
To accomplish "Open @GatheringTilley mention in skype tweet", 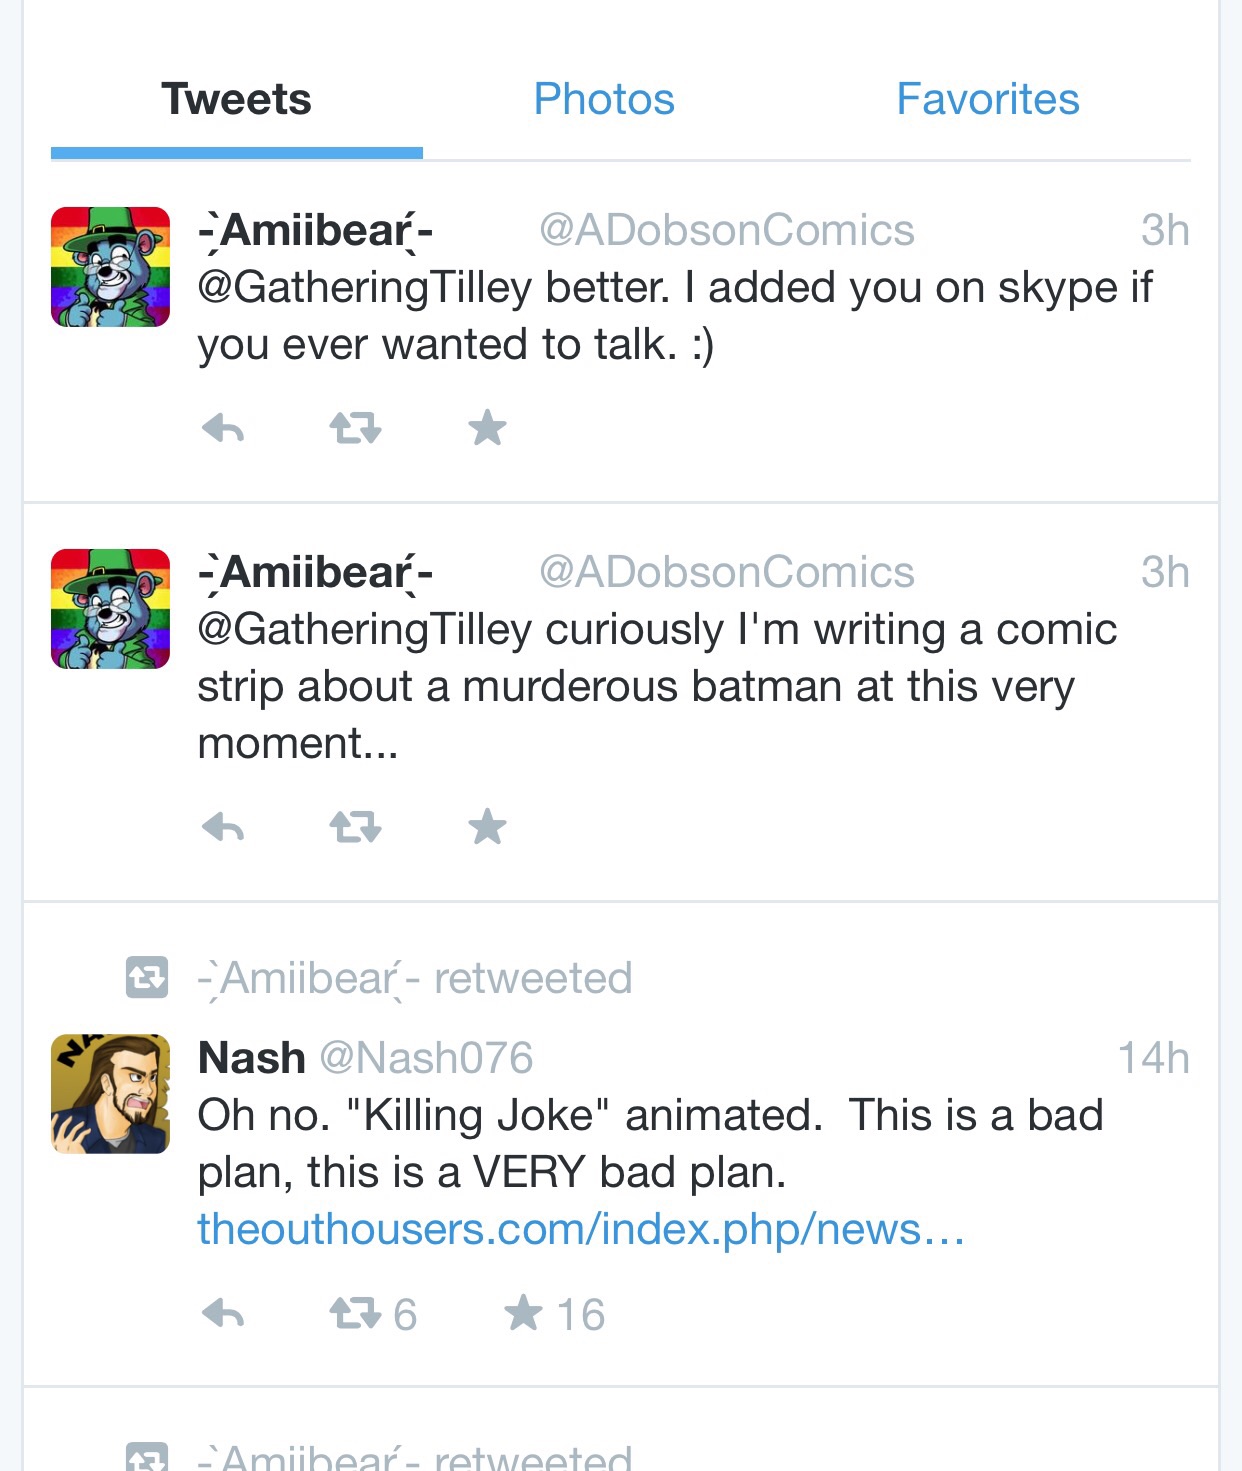I will coord(365,288).
